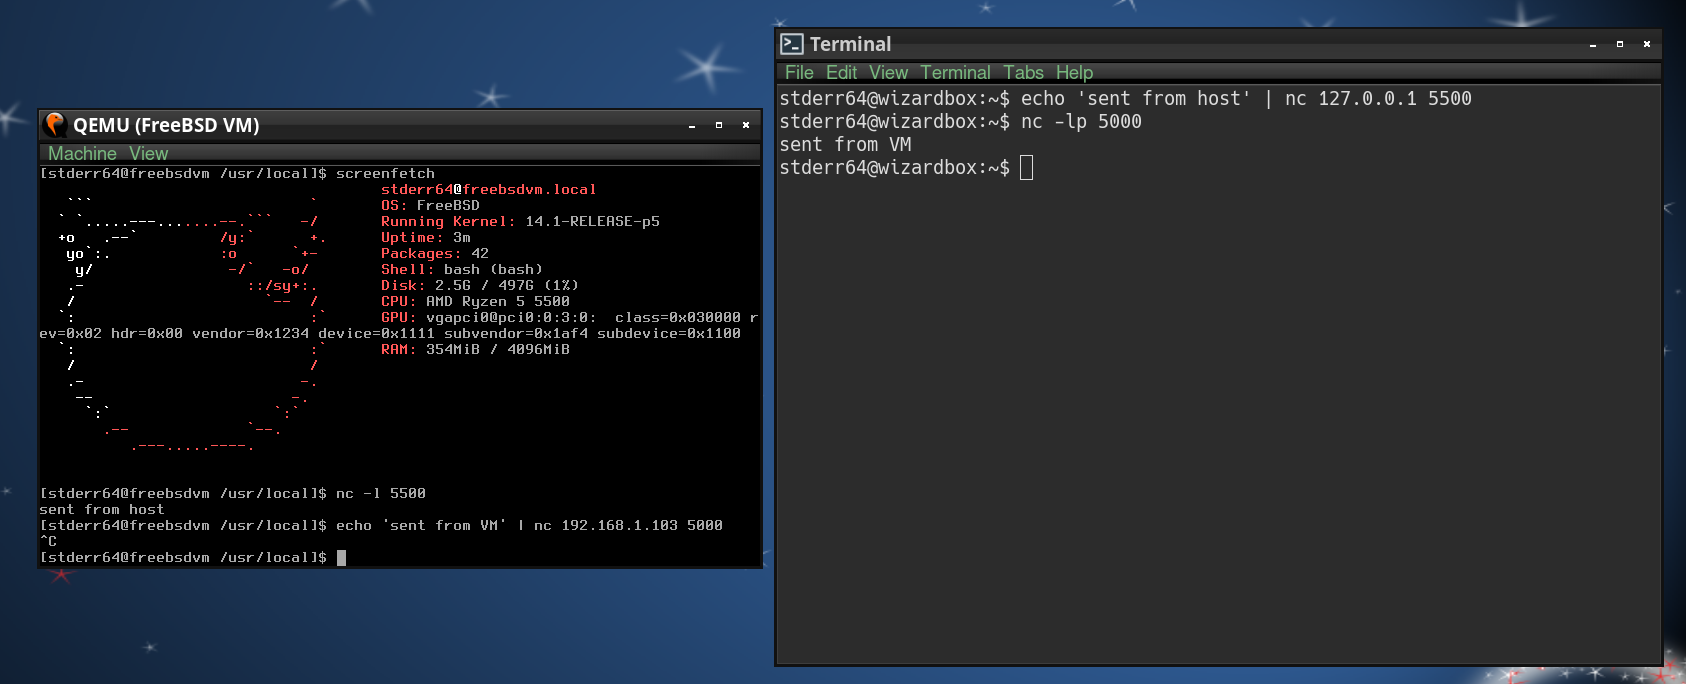1686x684 pixels.
Task: Click the FreeBSD VM console prompt cursor
Action: coord(341,557)
